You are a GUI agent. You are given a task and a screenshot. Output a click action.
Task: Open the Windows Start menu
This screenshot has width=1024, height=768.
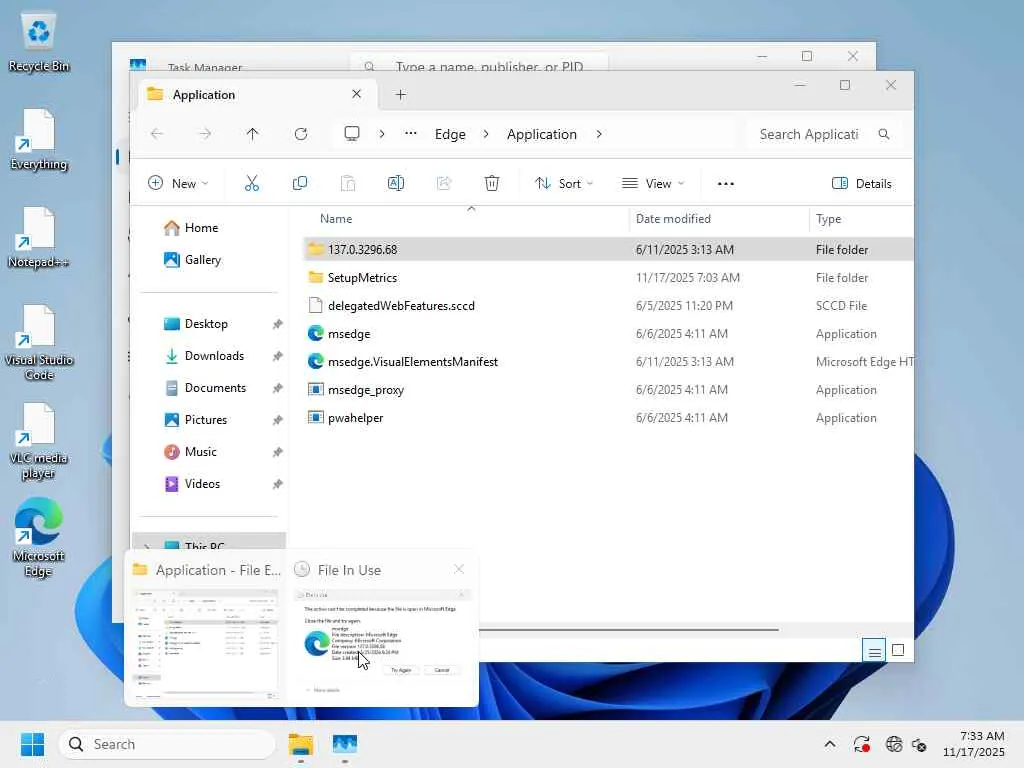(x=33, y=744)
